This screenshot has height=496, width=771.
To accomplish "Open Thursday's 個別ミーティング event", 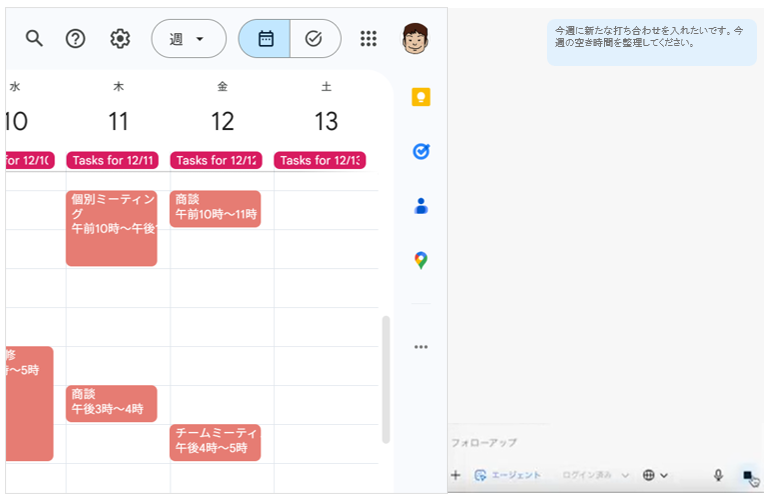I will click(112, 229).
